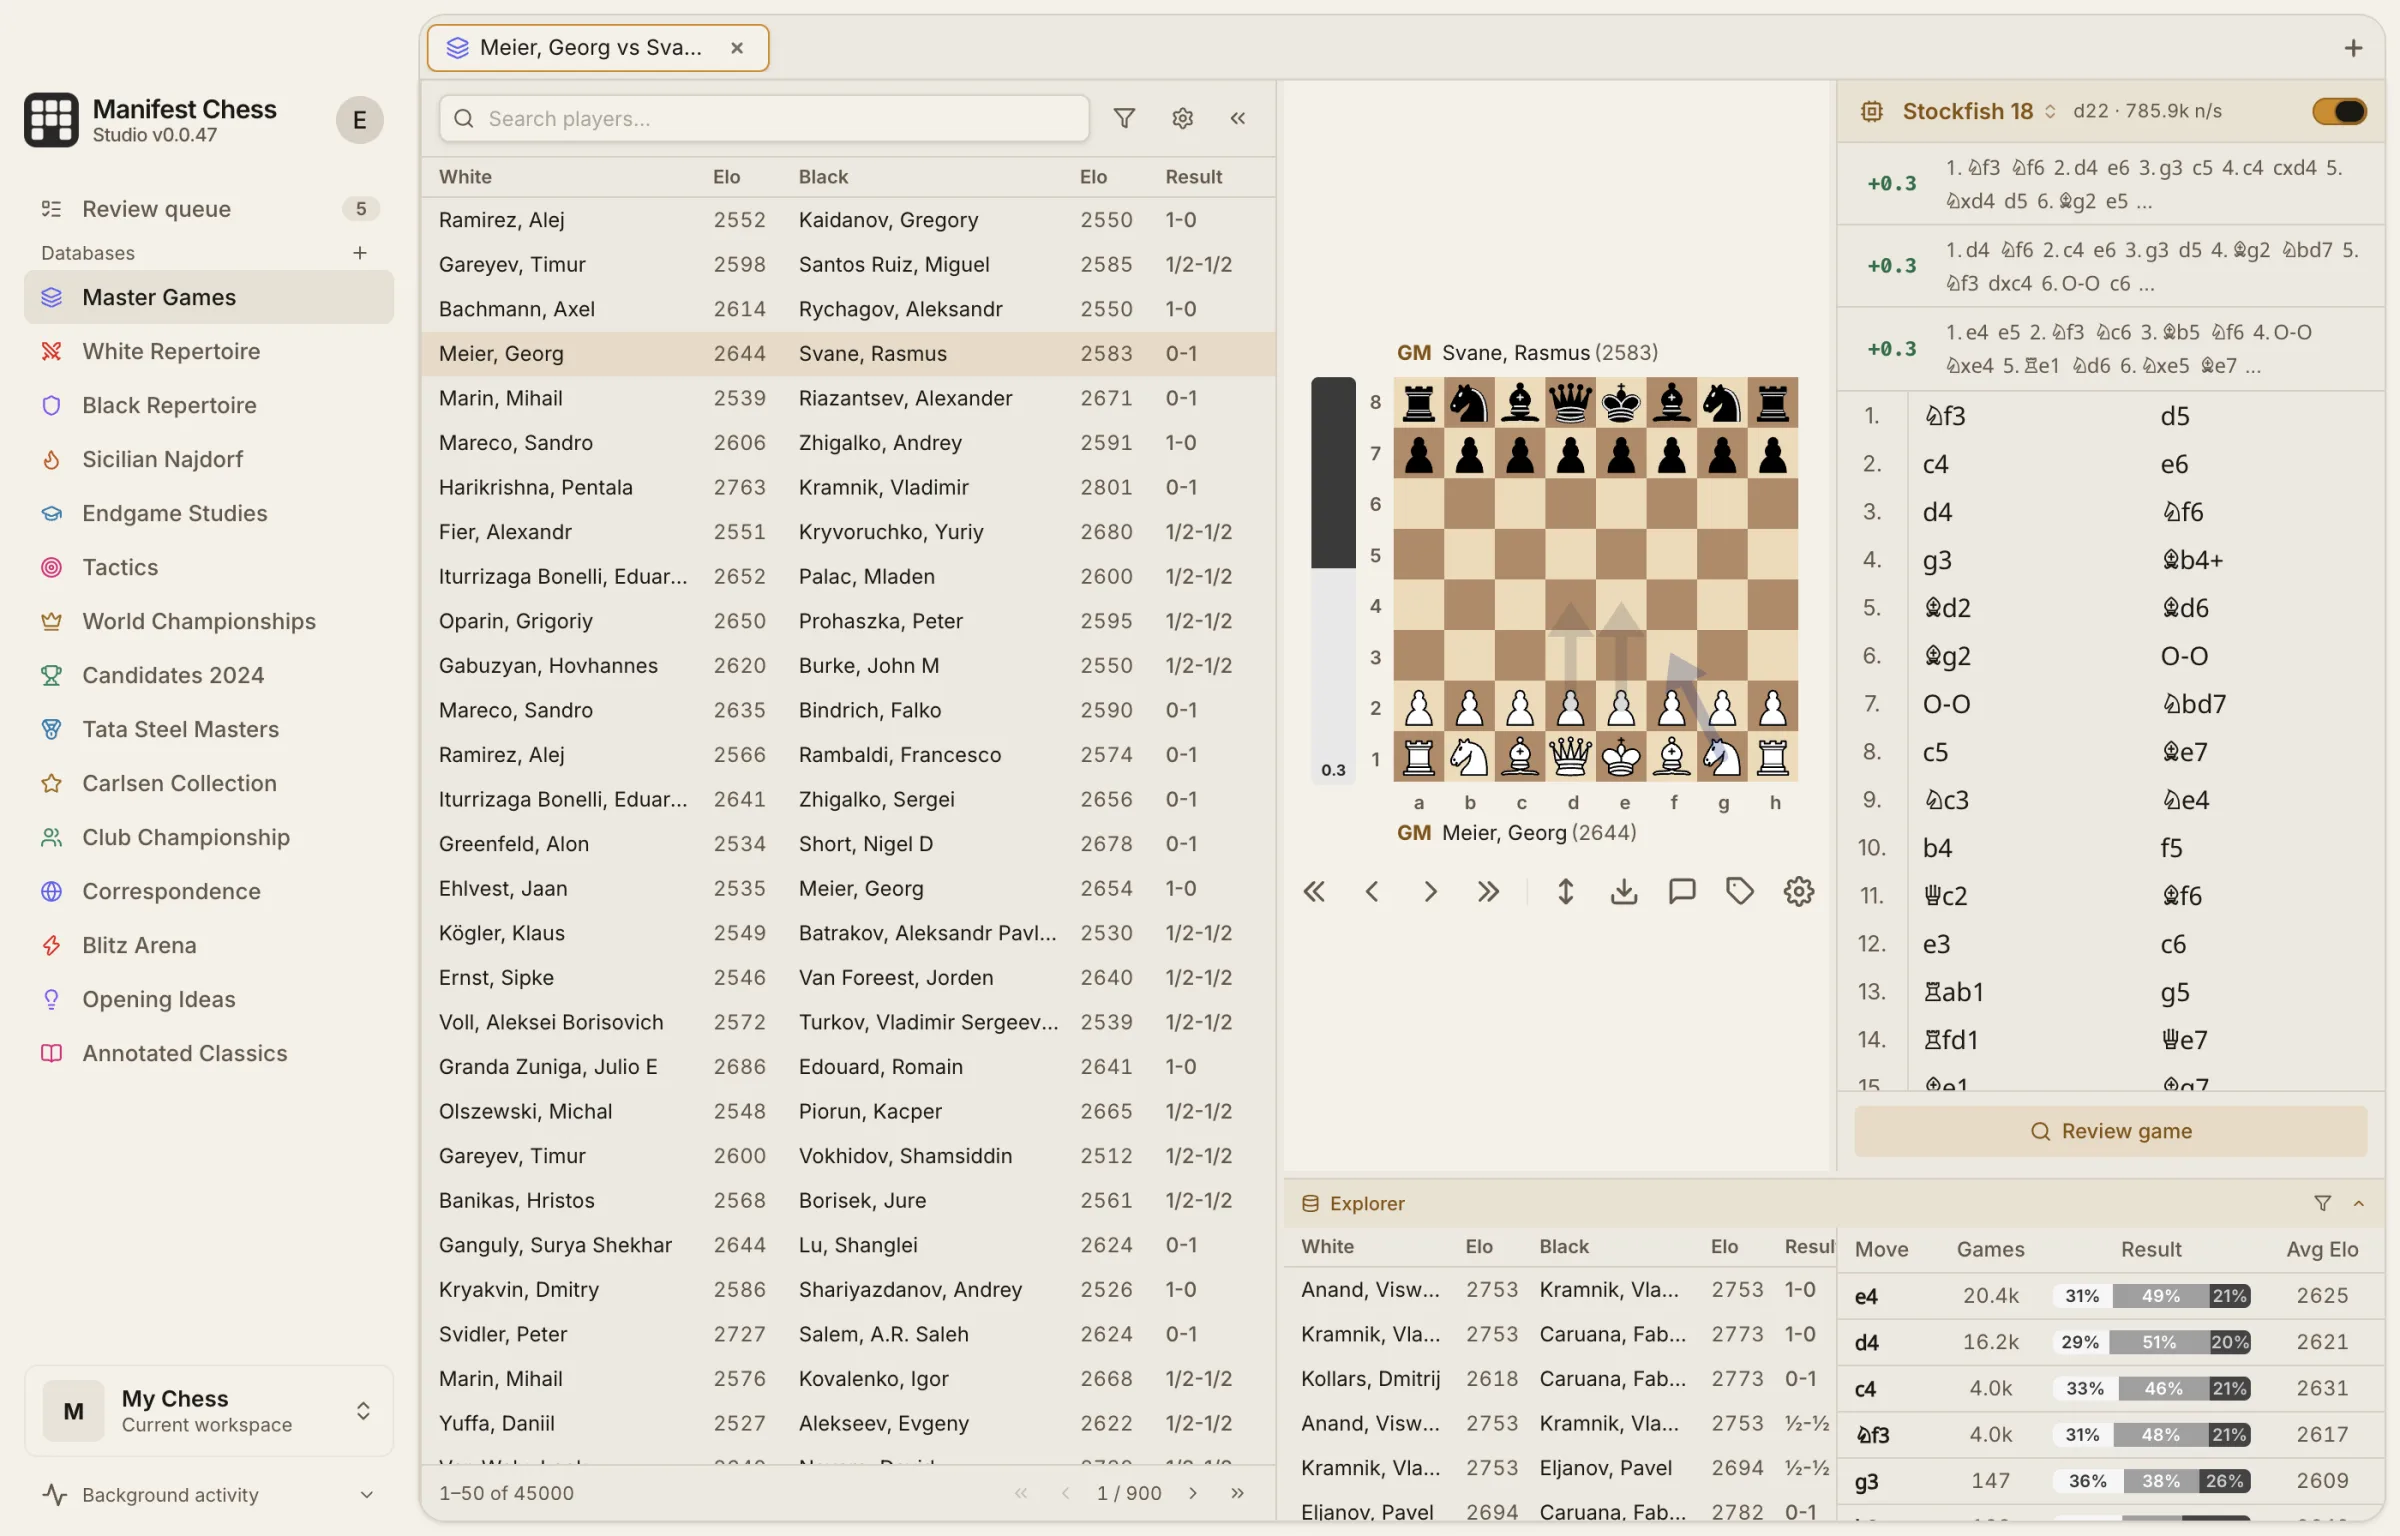Toggle the Stockfish engine switch
This screenshot has height=1536, width=2400.
point(2339,111)
